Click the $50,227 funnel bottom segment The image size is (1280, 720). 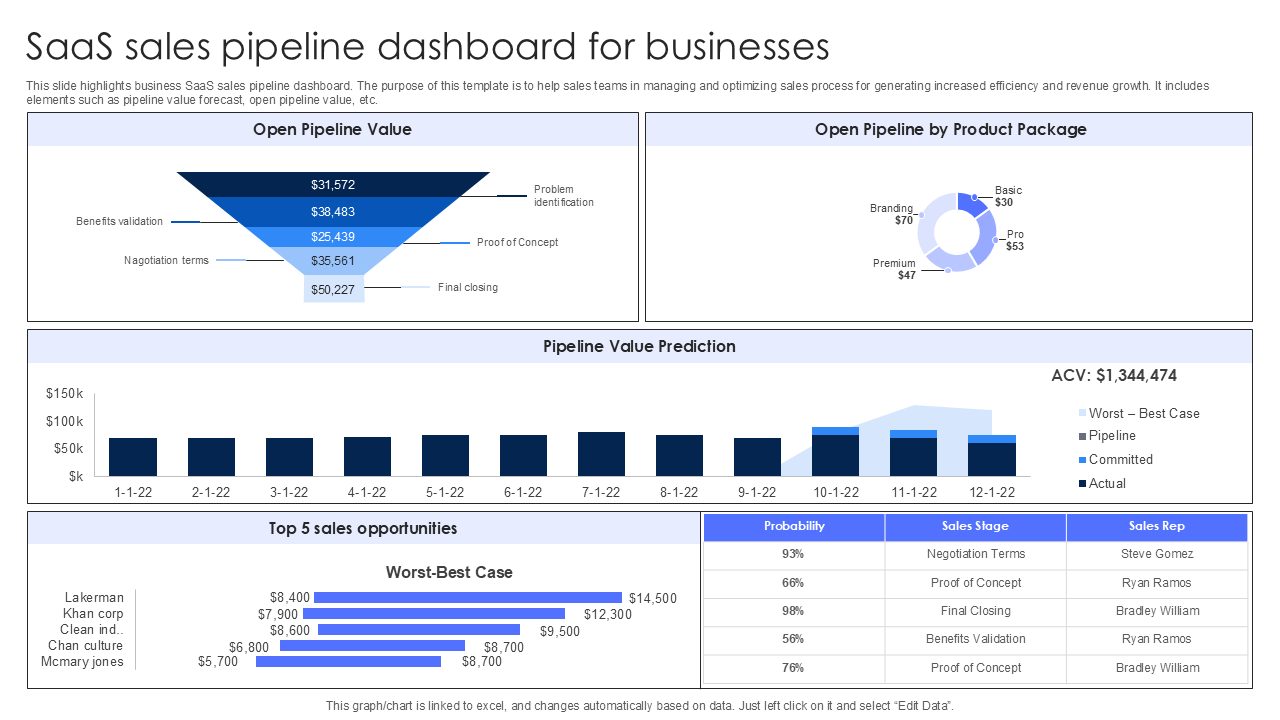coord(334,289)
